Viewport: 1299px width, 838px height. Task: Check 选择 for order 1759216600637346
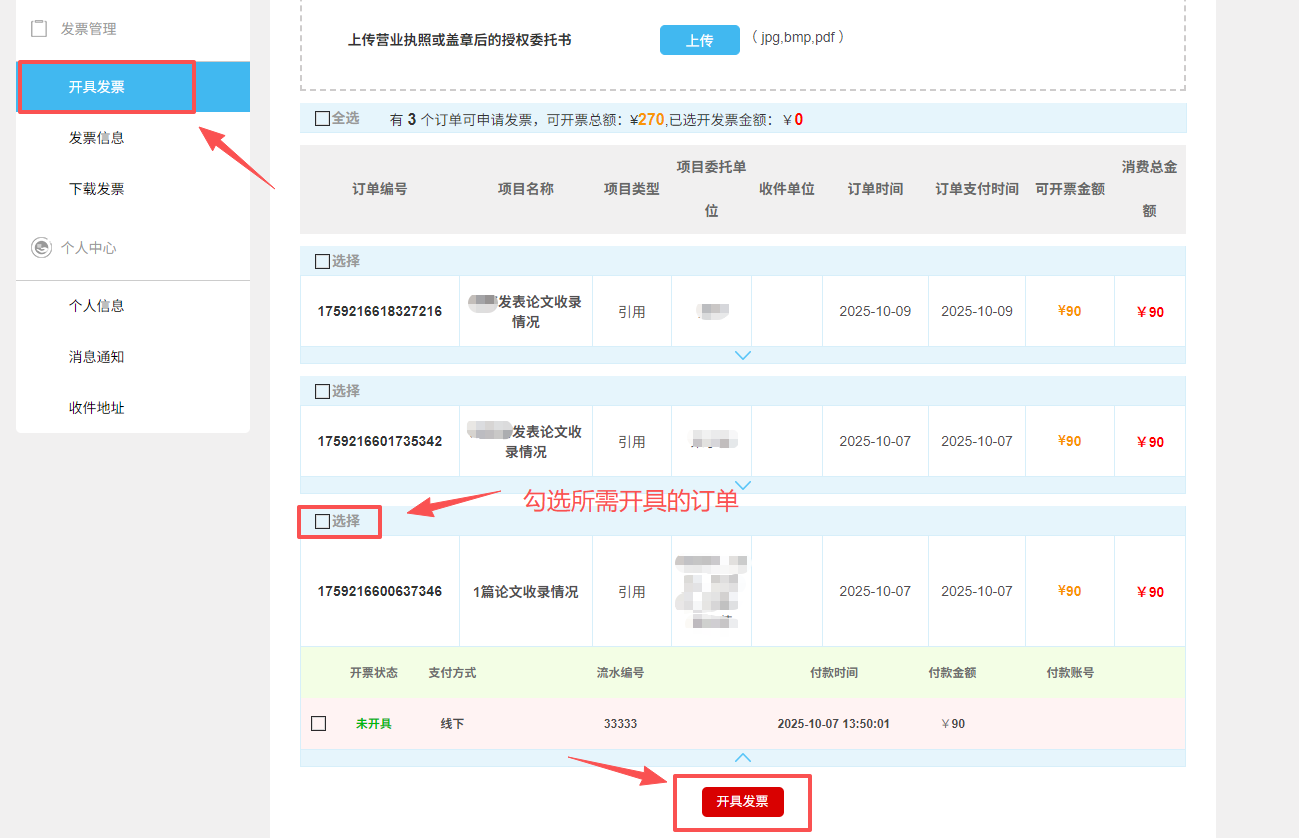(x=322, y=521)
